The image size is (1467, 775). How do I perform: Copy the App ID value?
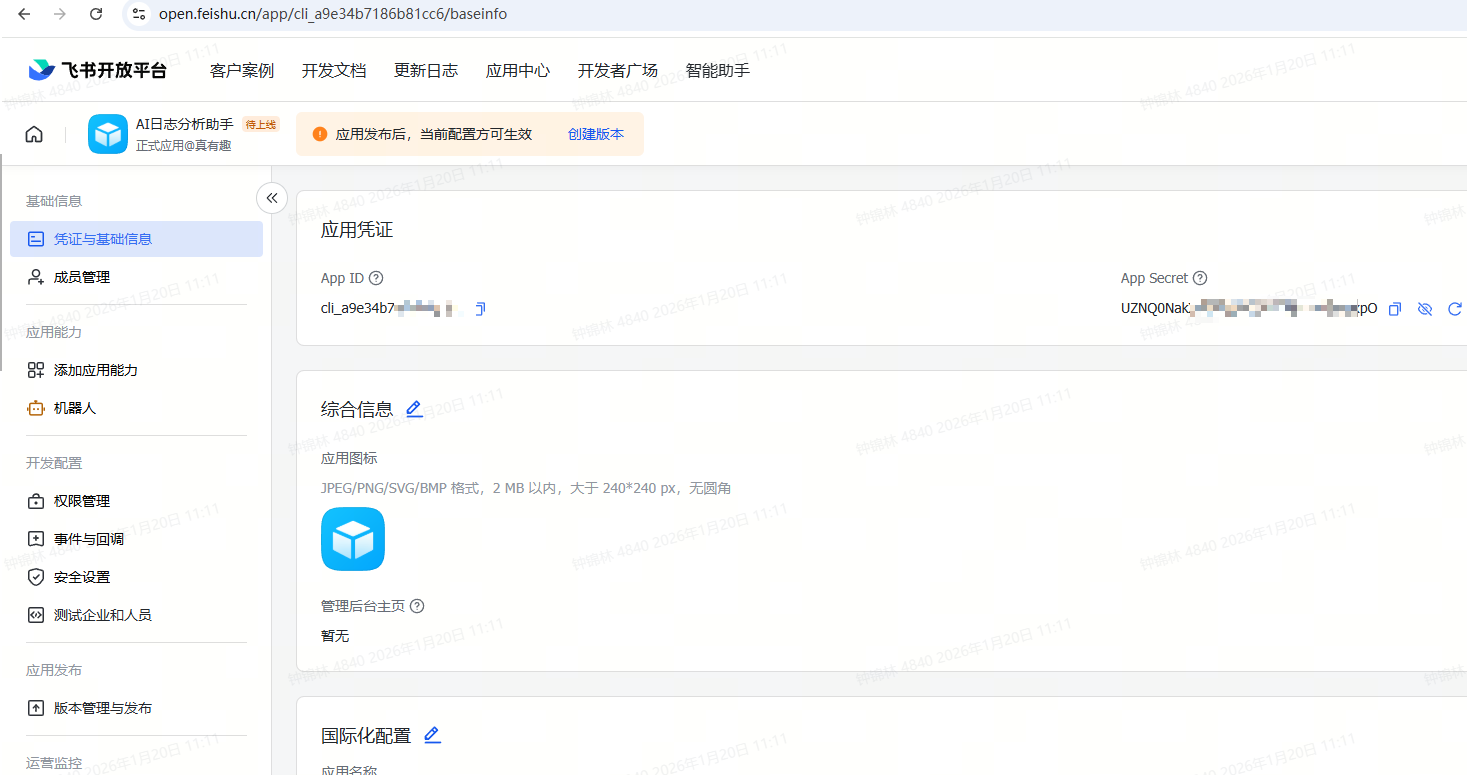[480, 309]
